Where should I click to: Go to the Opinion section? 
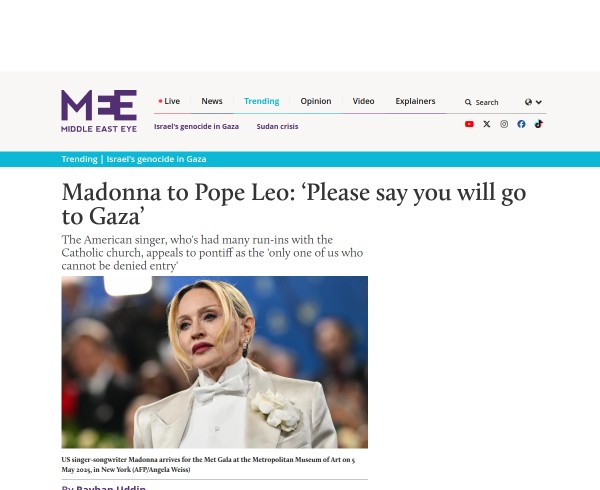point(316,101)
